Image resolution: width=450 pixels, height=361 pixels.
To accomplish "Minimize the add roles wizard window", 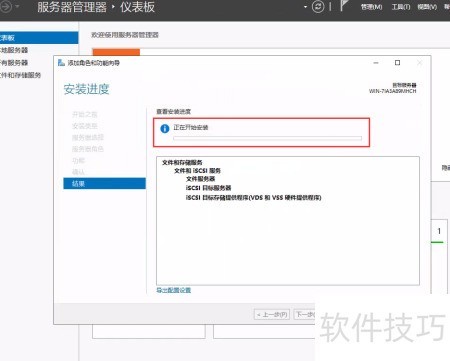I will pos(376,63).
